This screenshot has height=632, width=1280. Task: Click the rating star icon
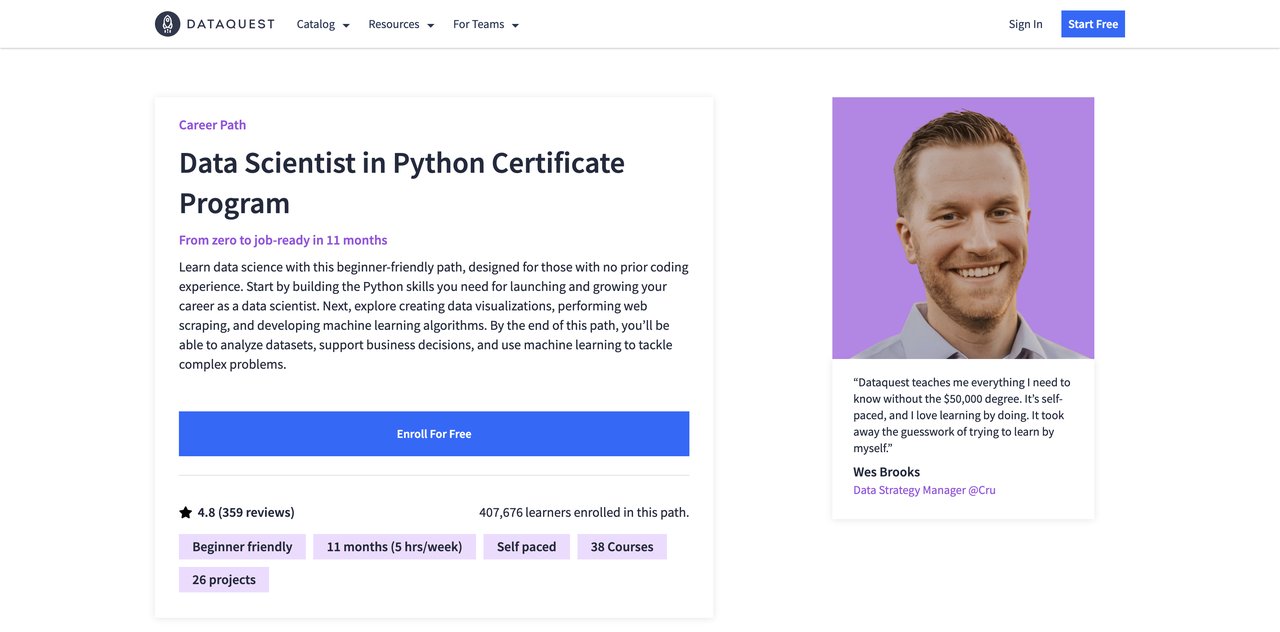(x=185, y=513)
